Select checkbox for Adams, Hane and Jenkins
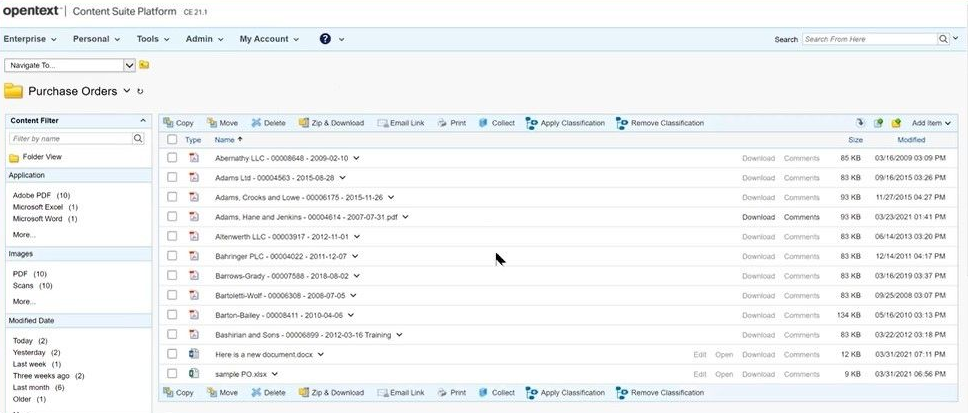 [172, 217]
